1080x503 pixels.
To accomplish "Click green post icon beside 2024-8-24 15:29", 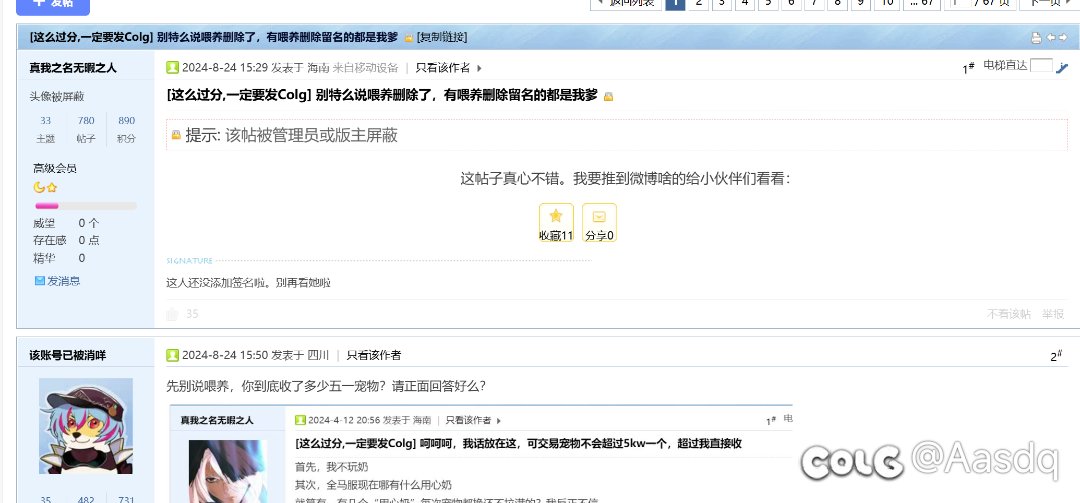I will click(x=173, y=68).
